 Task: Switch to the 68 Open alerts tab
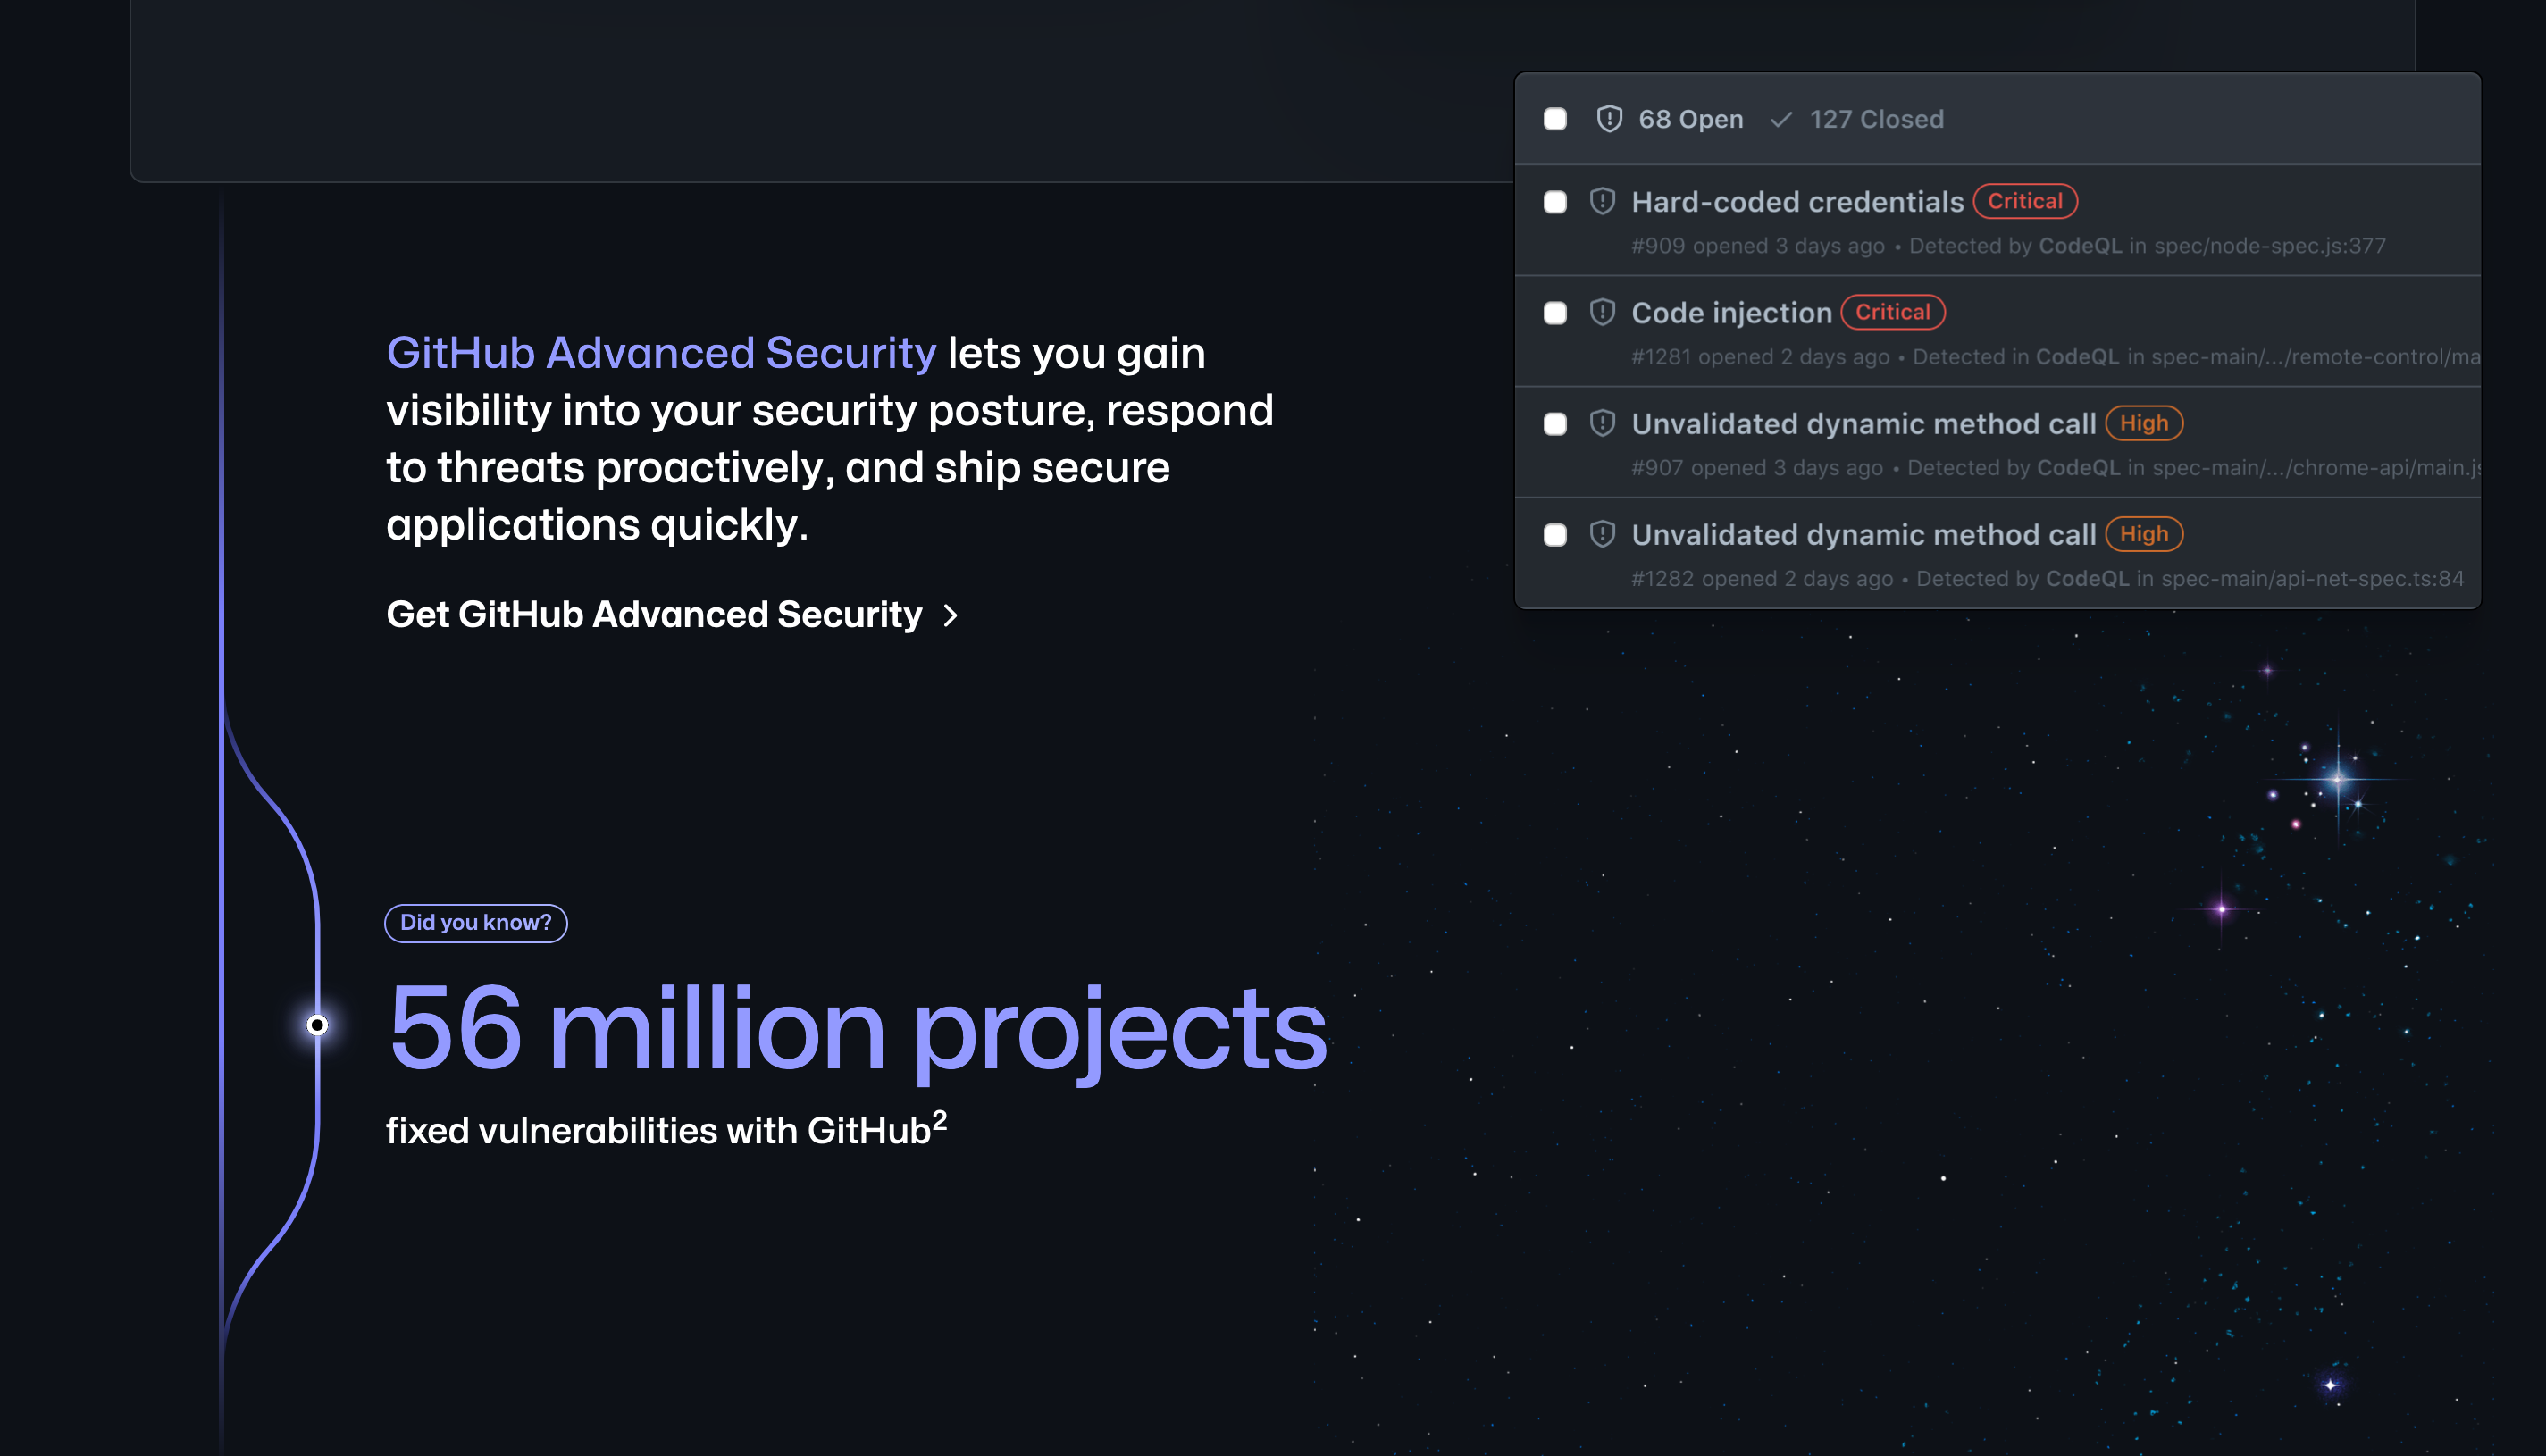click(1690, 119)
